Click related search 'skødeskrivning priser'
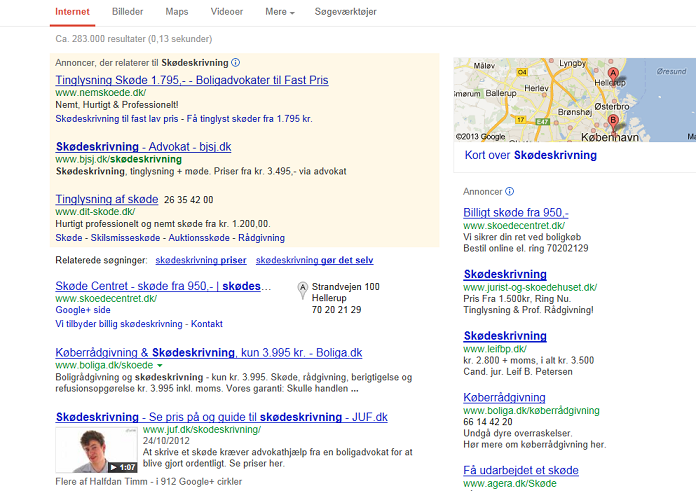The image size is (696, 491). click(x=200, y=261)
